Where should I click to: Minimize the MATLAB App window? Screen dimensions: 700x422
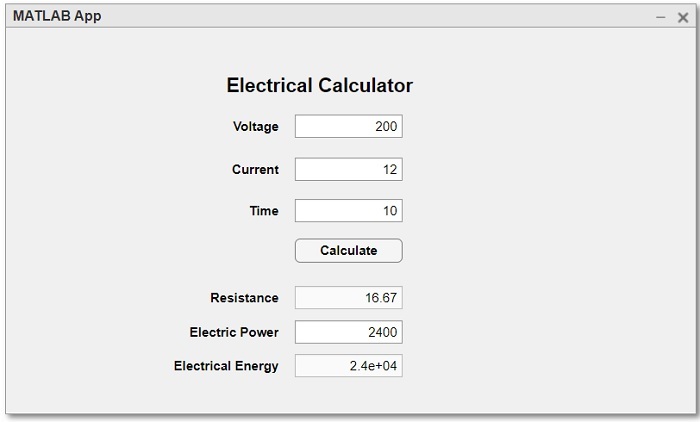click(x=660, y=17)
